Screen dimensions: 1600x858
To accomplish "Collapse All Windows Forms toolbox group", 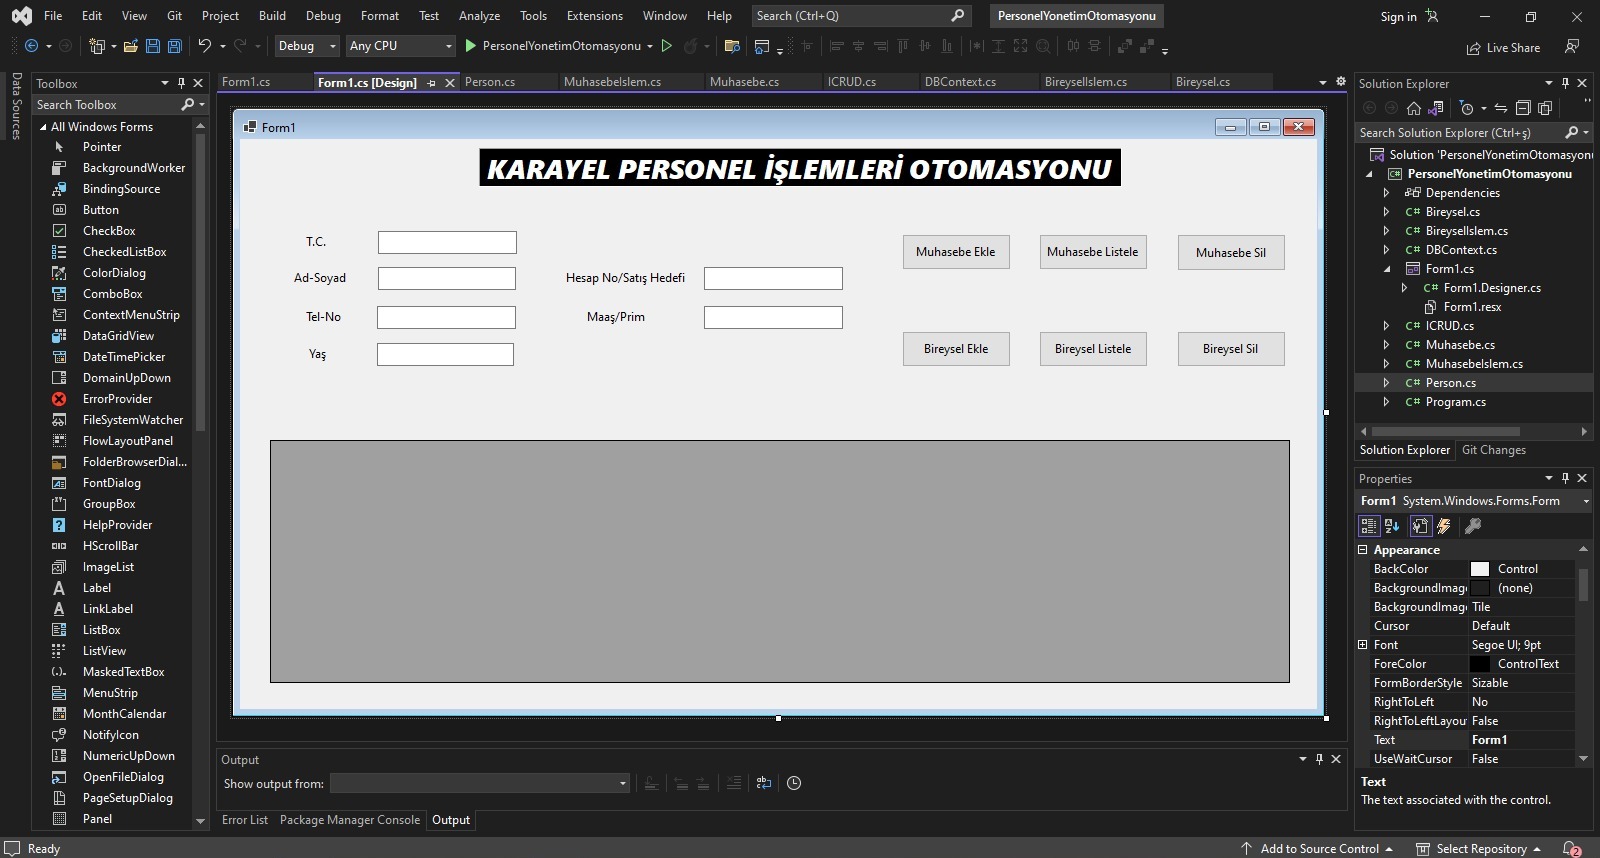I will [43, 127].
